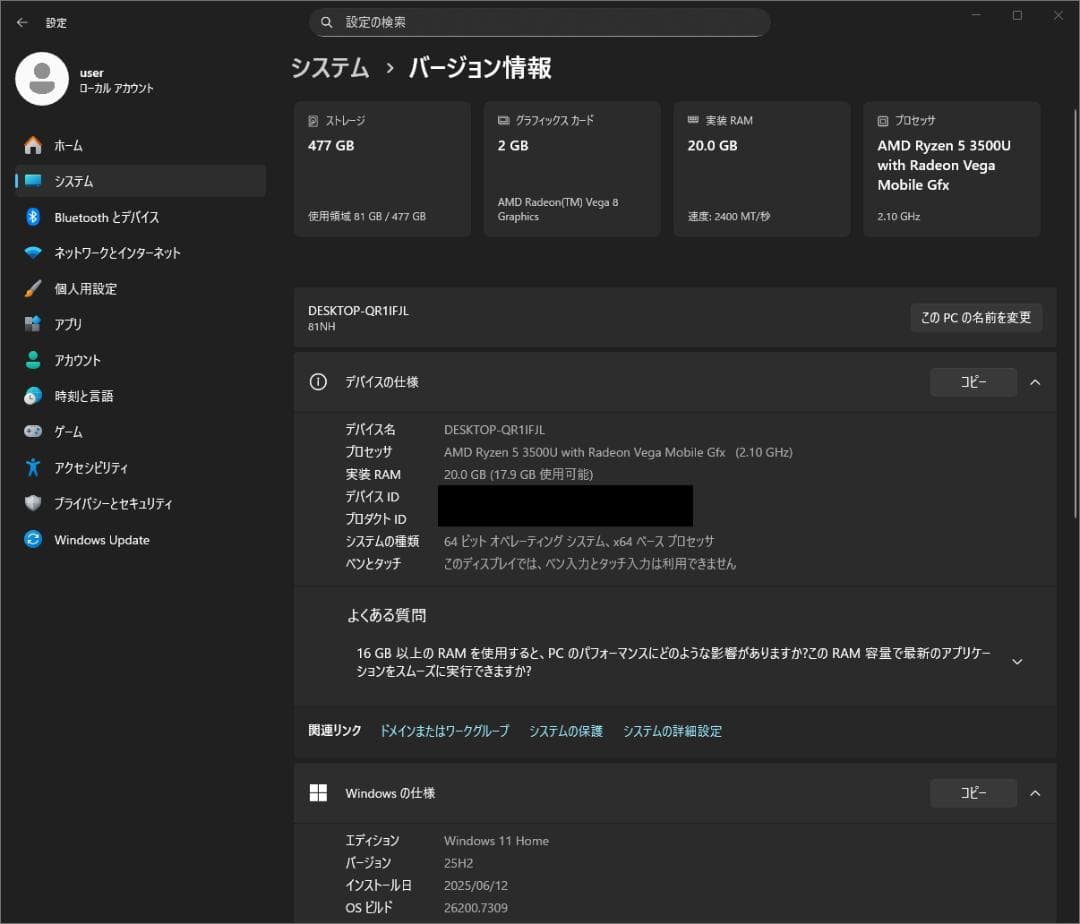Open Windows Update settings
This screenshot has width=1080, height=924.
[102, 540]
